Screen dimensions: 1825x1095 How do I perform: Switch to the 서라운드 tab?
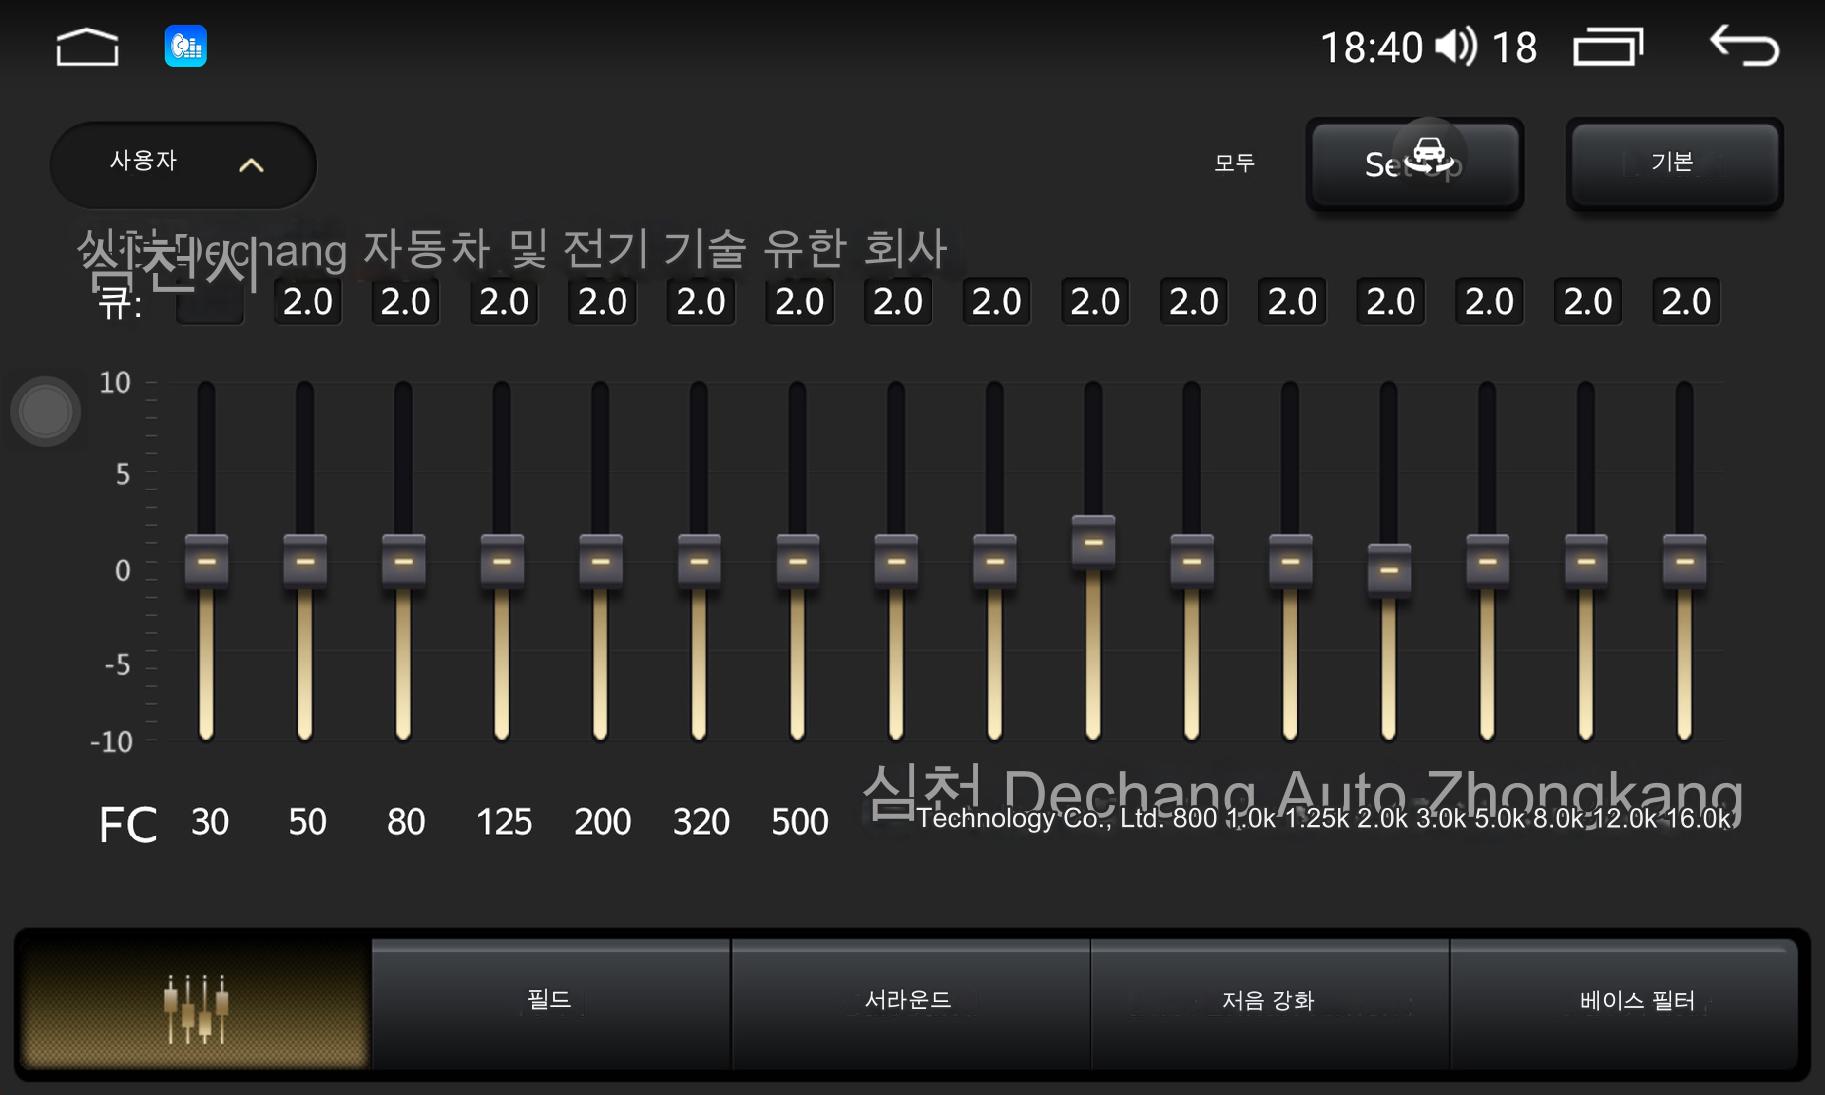909,1000
